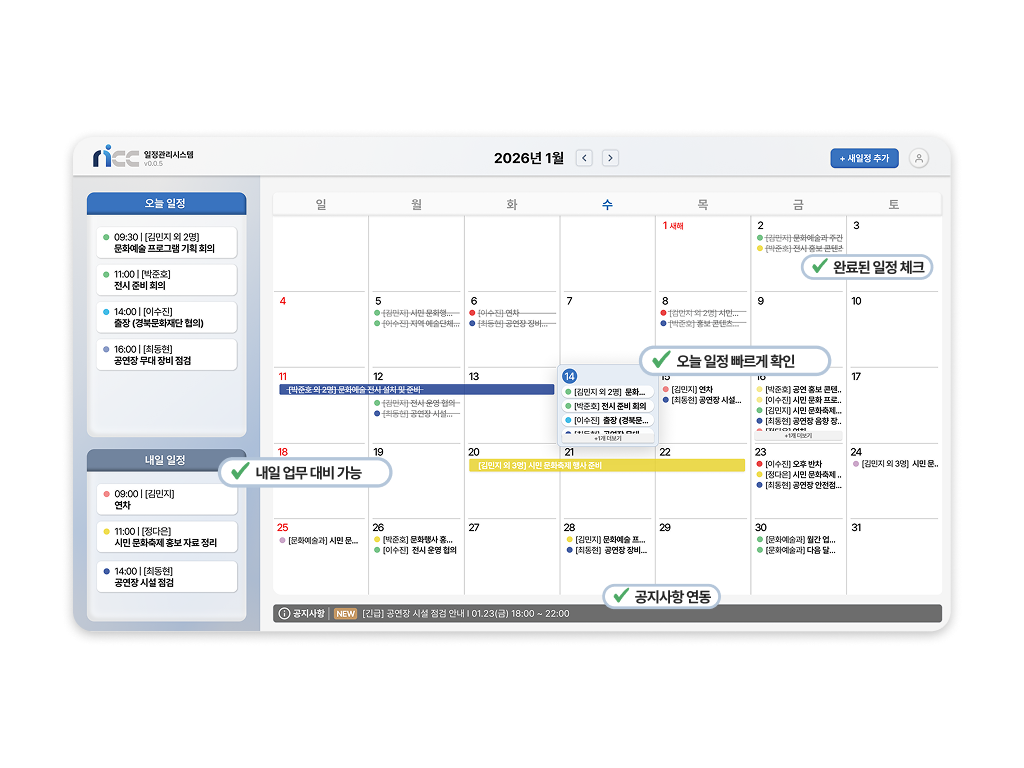Select date 9 in calendar

coord(760,301)
